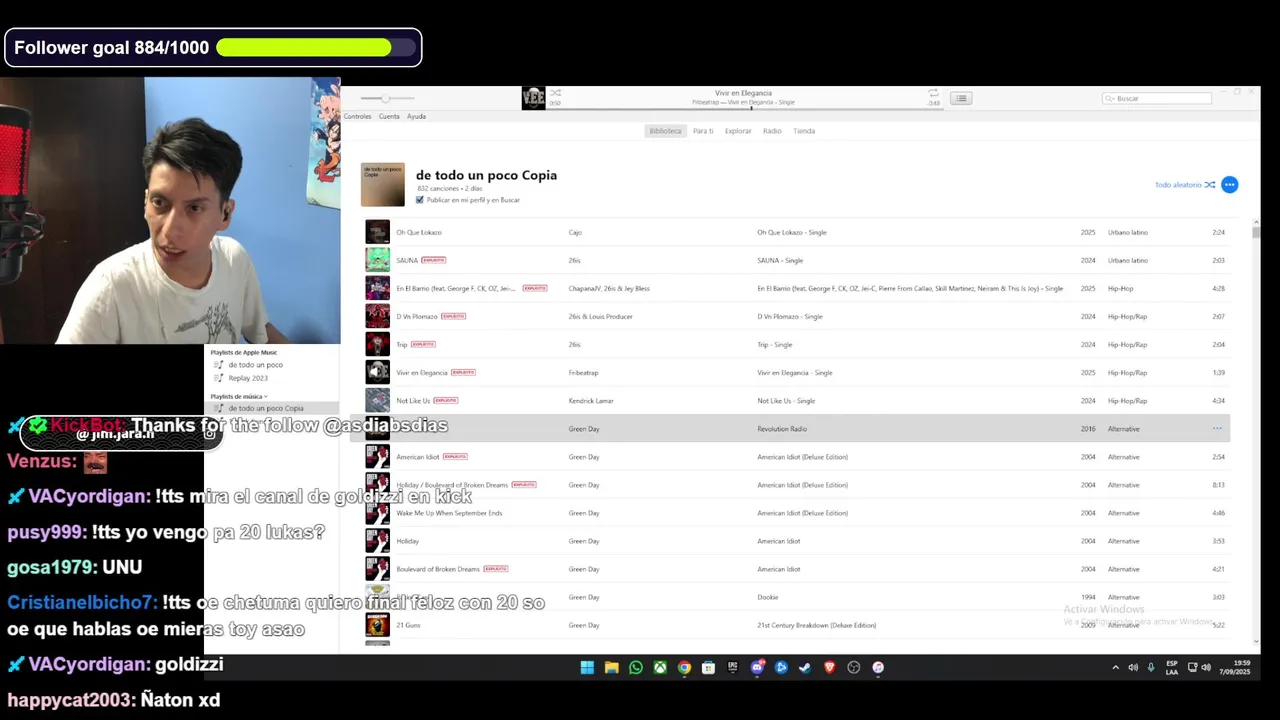Screen dimensions: 1280x720
Task: Click the Todo aleatorio shuffle link
Action: (x=1185, y=185)
